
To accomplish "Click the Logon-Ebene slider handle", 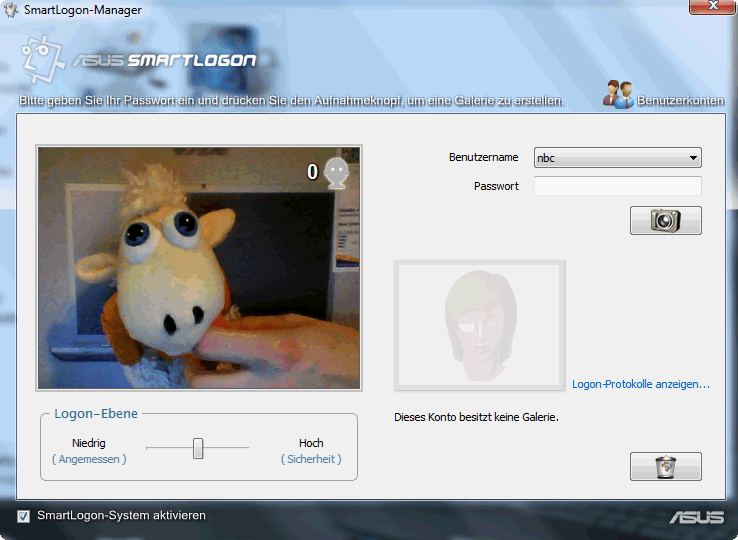I will pos(198,448).
